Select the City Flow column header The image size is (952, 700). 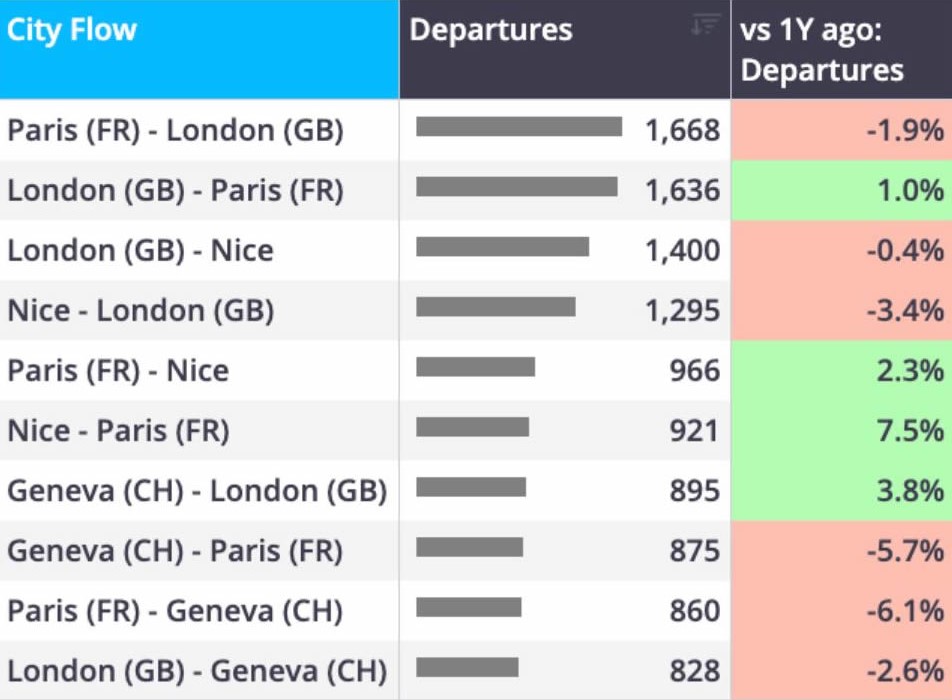[199, 49]
